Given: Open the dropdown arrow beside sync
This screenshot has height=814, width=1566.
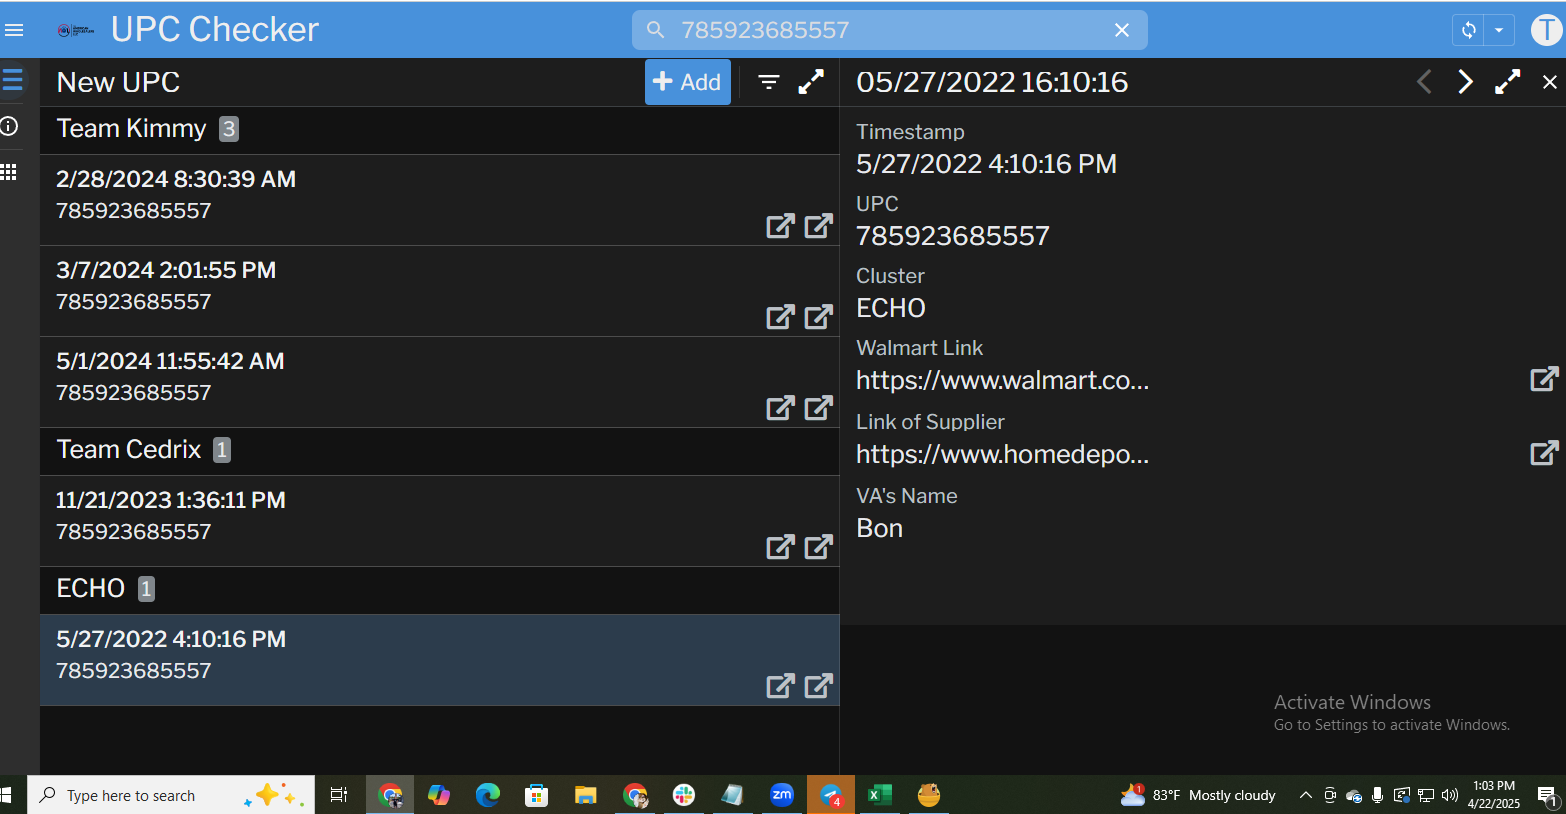Looking at the screenshot, I should 1499,30.
